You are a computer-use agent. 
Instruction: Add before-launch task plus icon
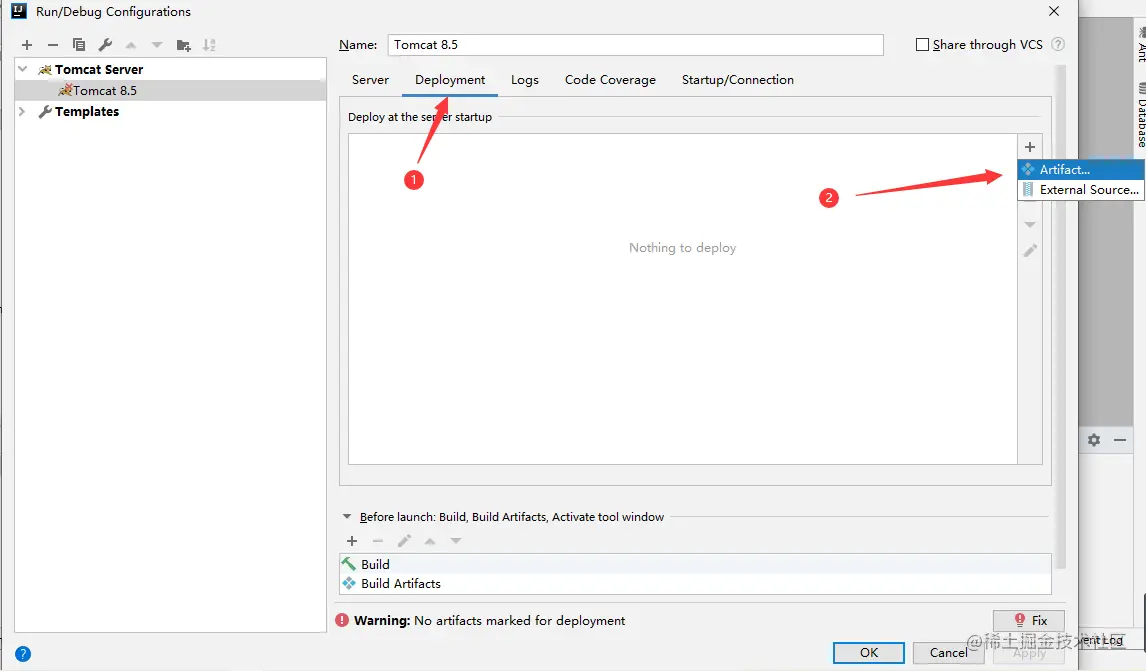(x=352, y=541)
